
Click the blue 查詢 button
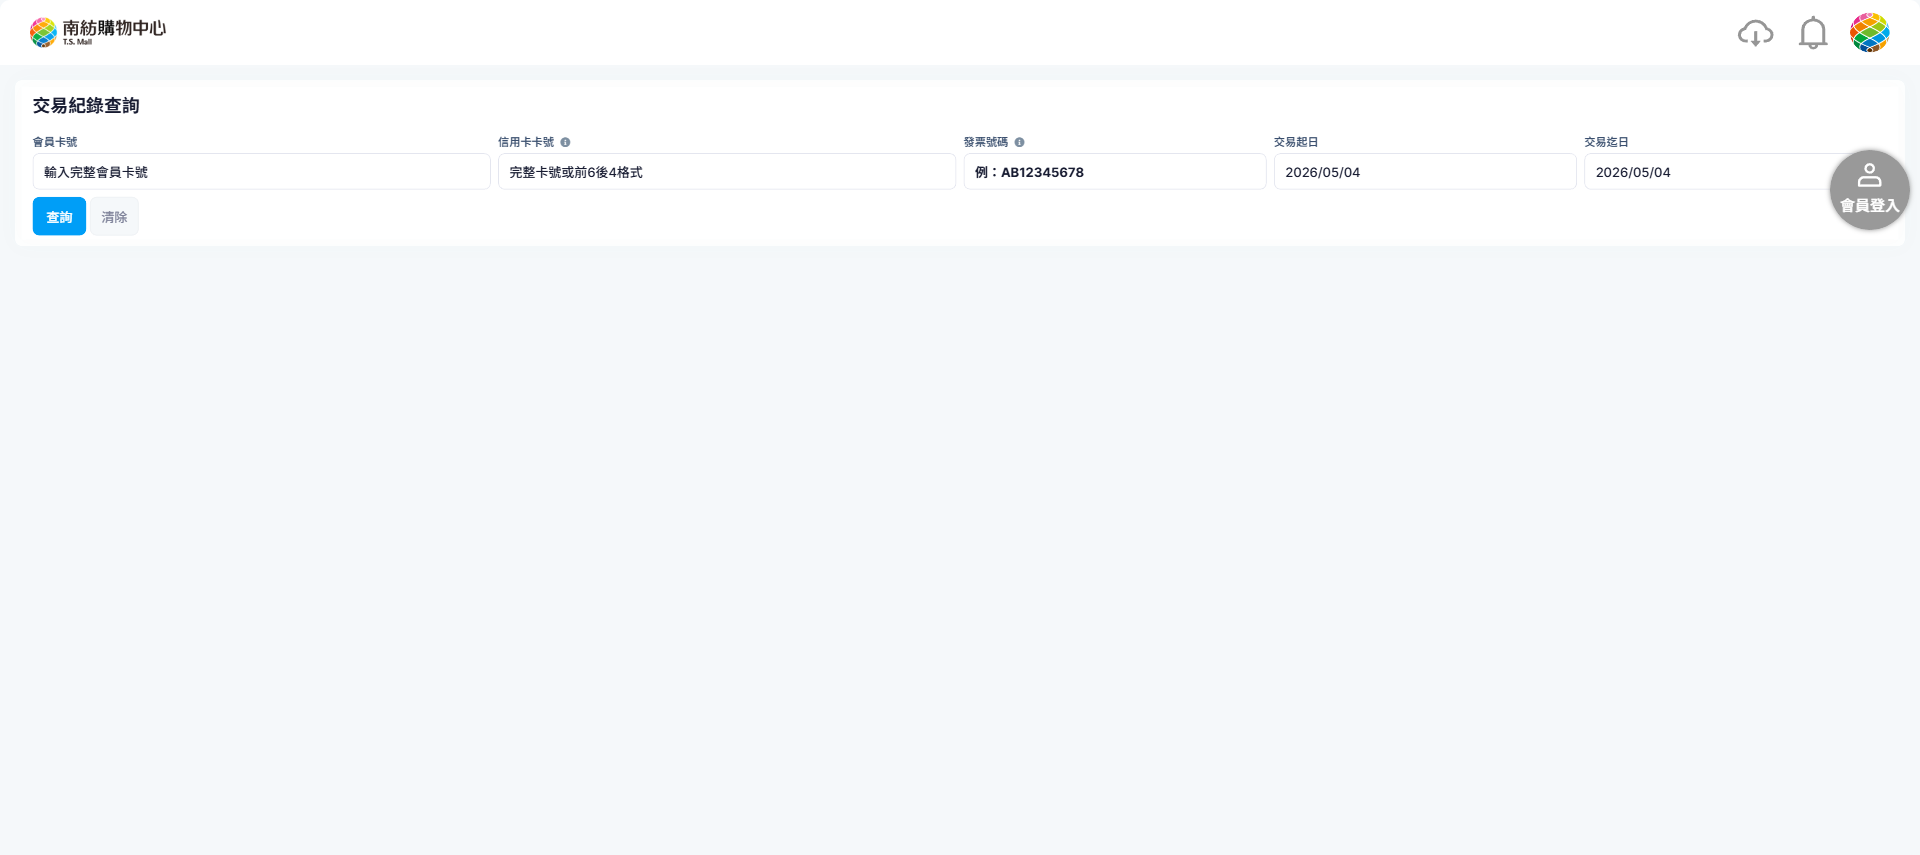[x=59, y=216]
